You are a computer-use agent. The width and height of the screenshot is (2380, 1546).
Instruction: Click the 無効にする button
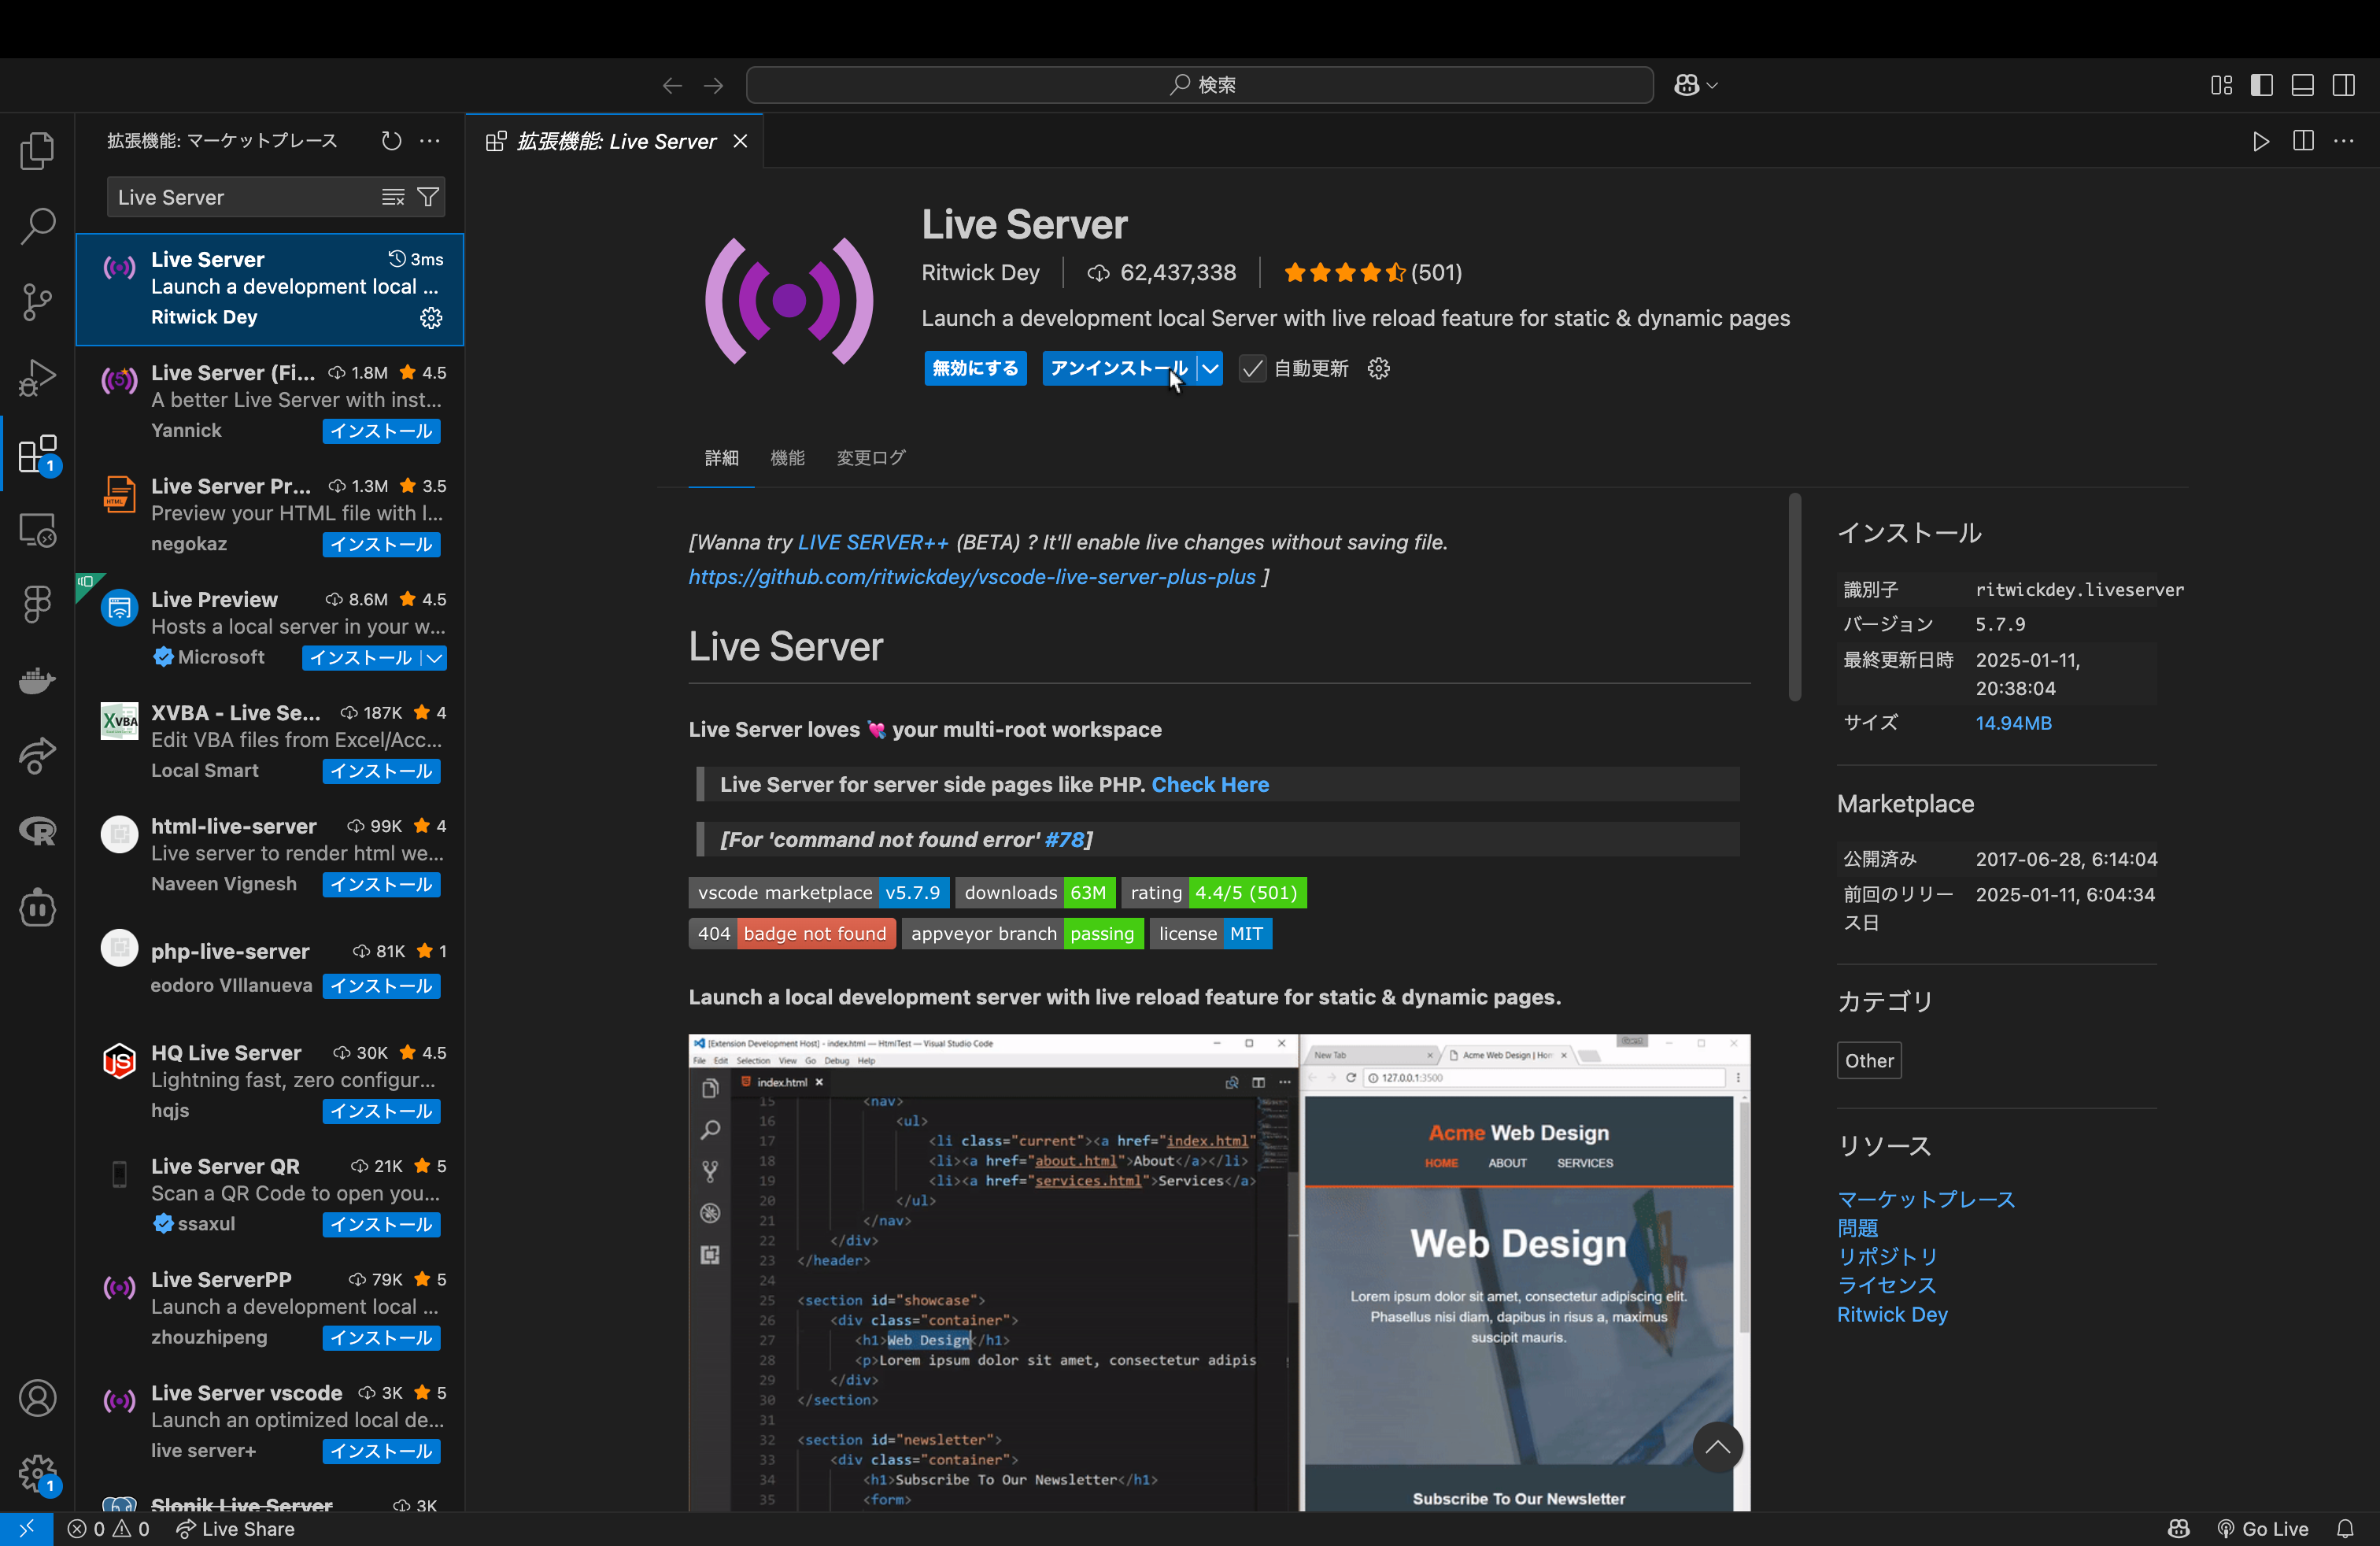(975, 368)
